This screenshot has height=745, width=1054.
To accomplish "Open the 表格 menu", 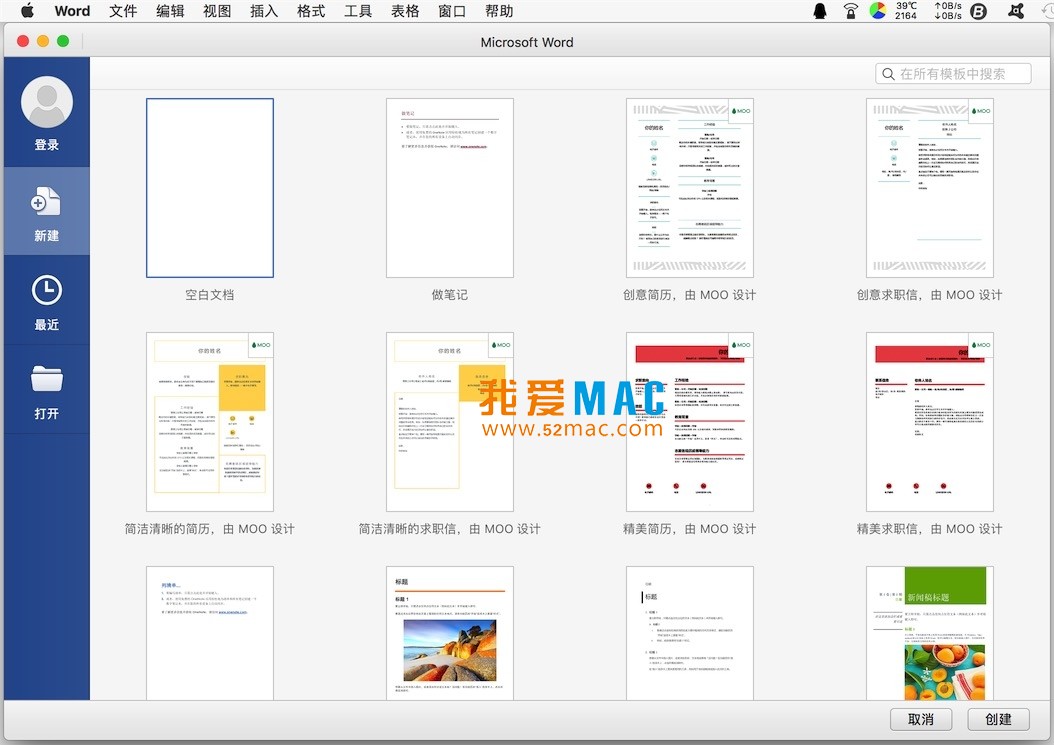I will coord(405,11).
